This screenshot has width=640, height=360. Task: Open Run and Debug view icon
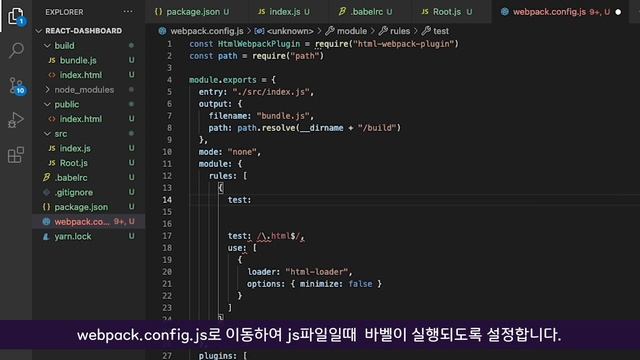pyautogui.click(x=16, y=120)
